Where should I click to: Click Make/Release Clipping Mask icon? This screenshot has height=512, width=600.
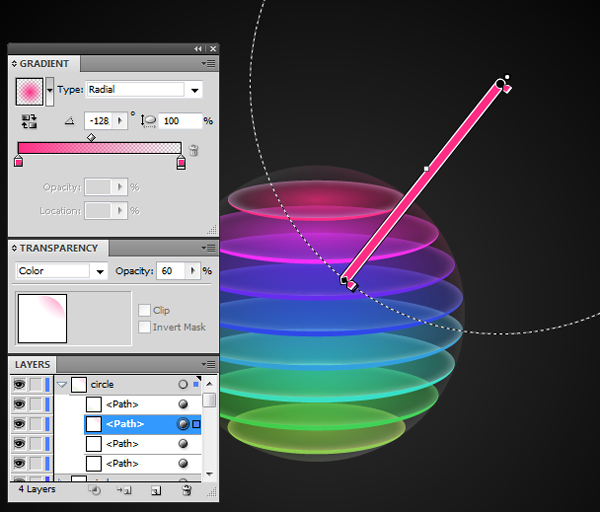pyautogui.click(x=94, y=490)
